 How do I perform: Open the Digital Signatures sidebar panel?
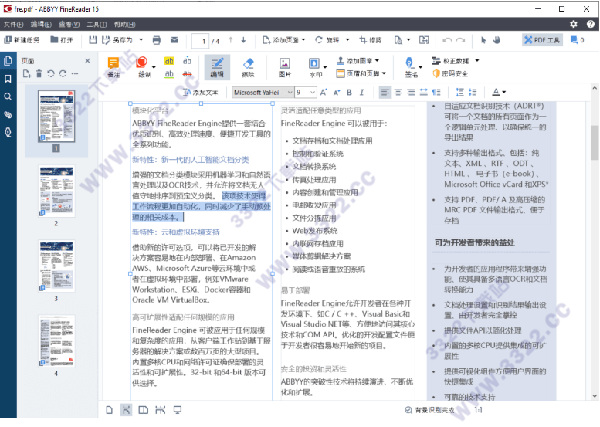8,132
